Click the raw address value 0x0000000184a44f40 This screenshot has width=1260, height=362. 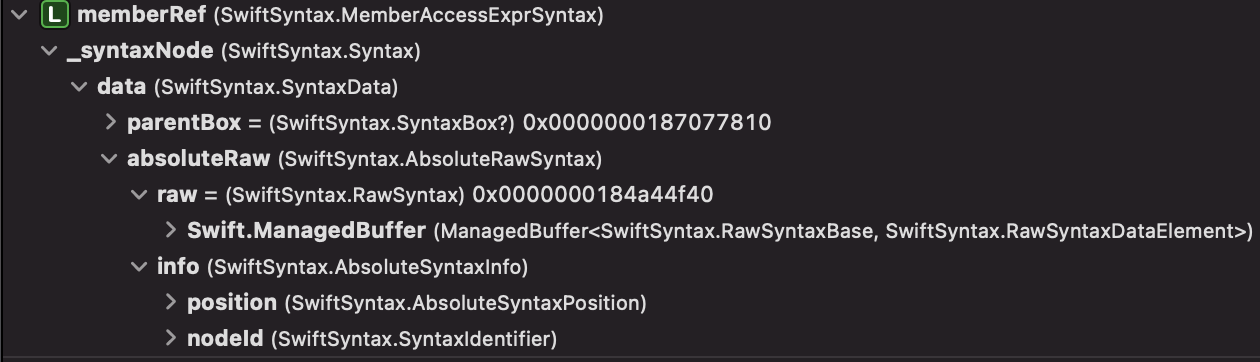[x=592, y=195]
